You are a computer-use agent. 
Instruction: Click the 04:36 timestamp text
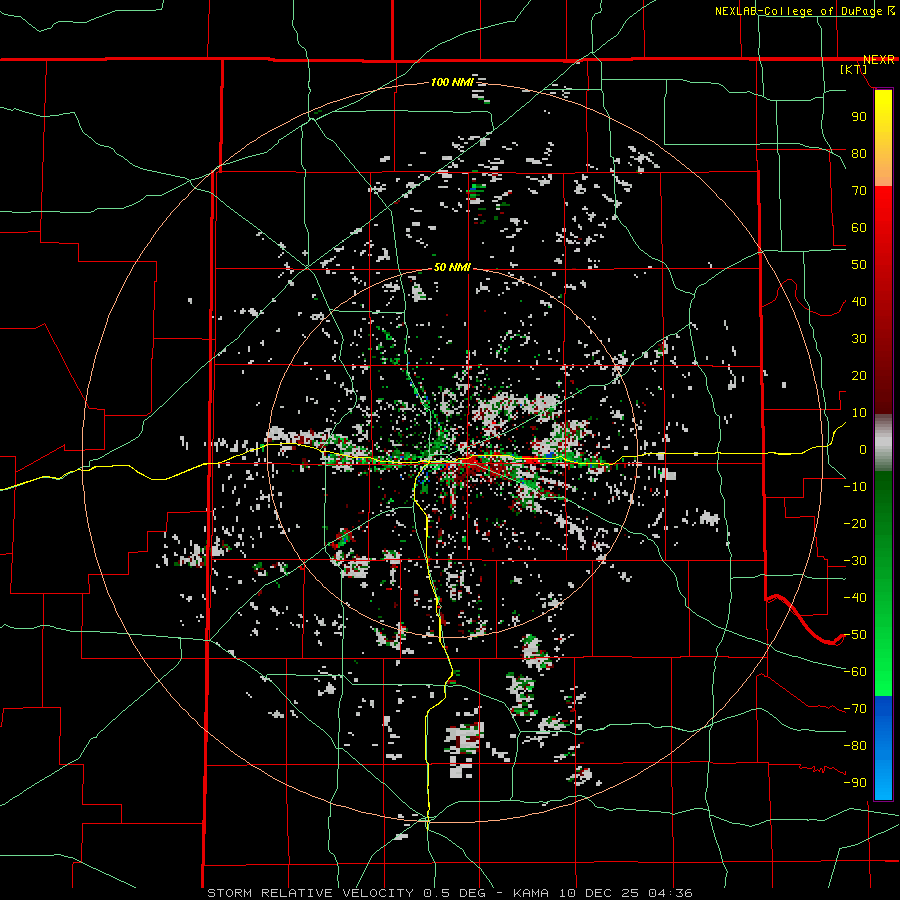click(x=671, y=893)
